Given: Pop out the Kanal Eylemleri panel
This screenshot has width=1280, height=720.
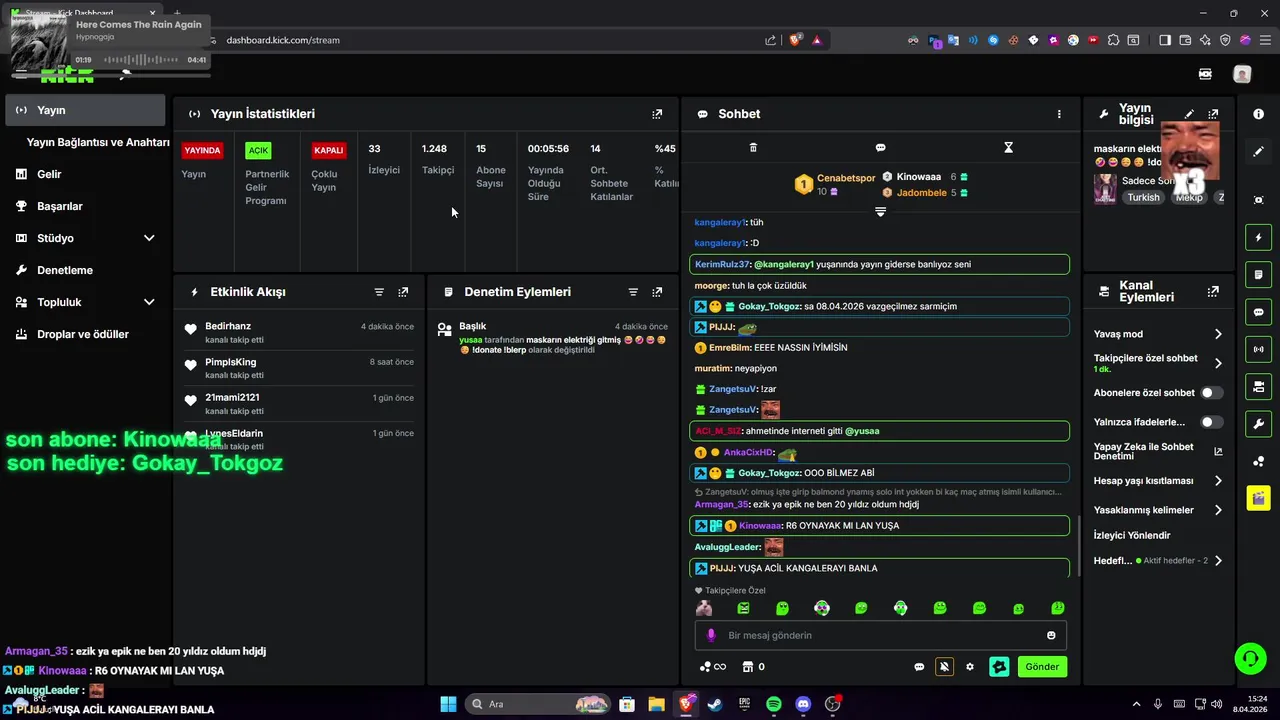Looking at the screenshot, I should pos(1213,292).
